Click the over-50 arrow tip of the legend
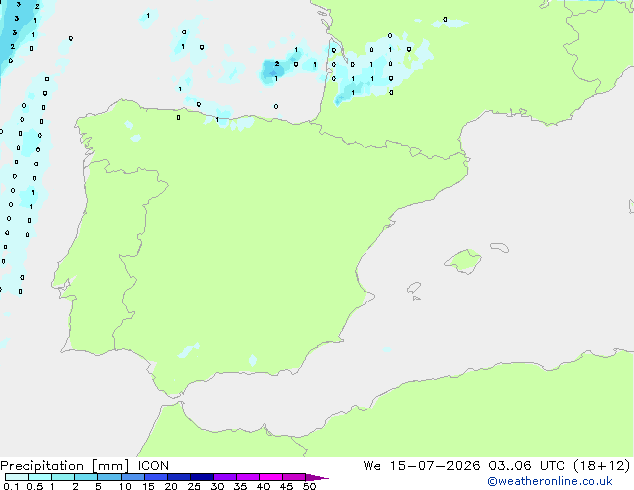The image size is (634, 490). click(317, 477)
